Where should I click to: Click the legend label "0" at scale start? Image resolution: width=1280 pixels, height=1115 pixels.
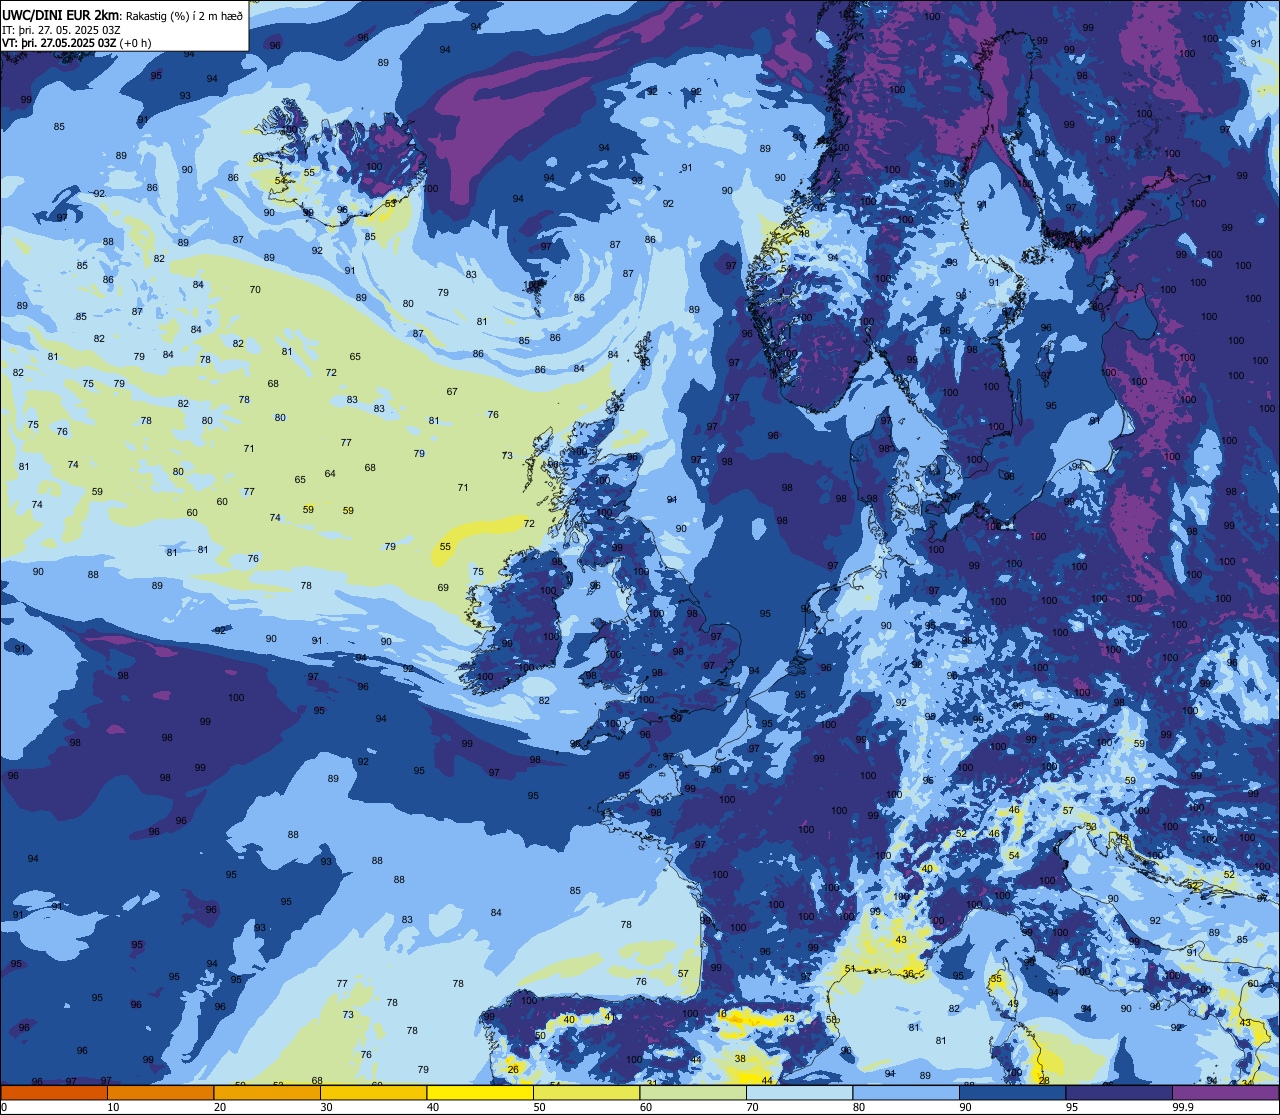4,1107
